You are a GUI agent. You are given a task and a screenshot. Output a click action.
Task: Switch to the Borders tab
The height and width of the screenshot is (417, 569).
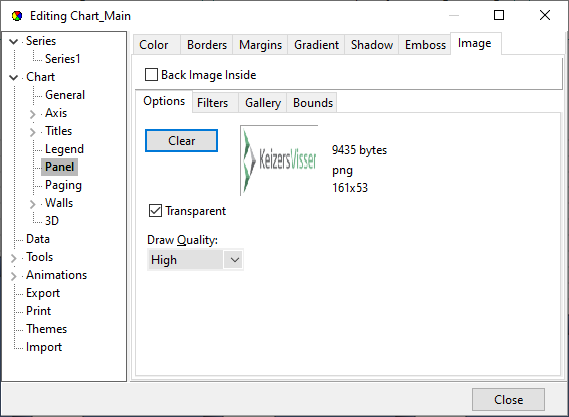tap(207, 45)
